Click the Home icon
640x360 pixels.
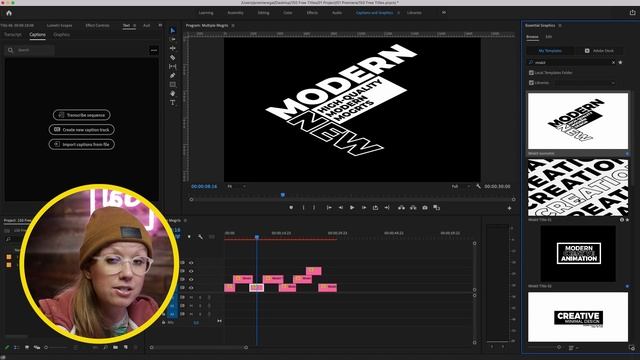click(9, 13)
